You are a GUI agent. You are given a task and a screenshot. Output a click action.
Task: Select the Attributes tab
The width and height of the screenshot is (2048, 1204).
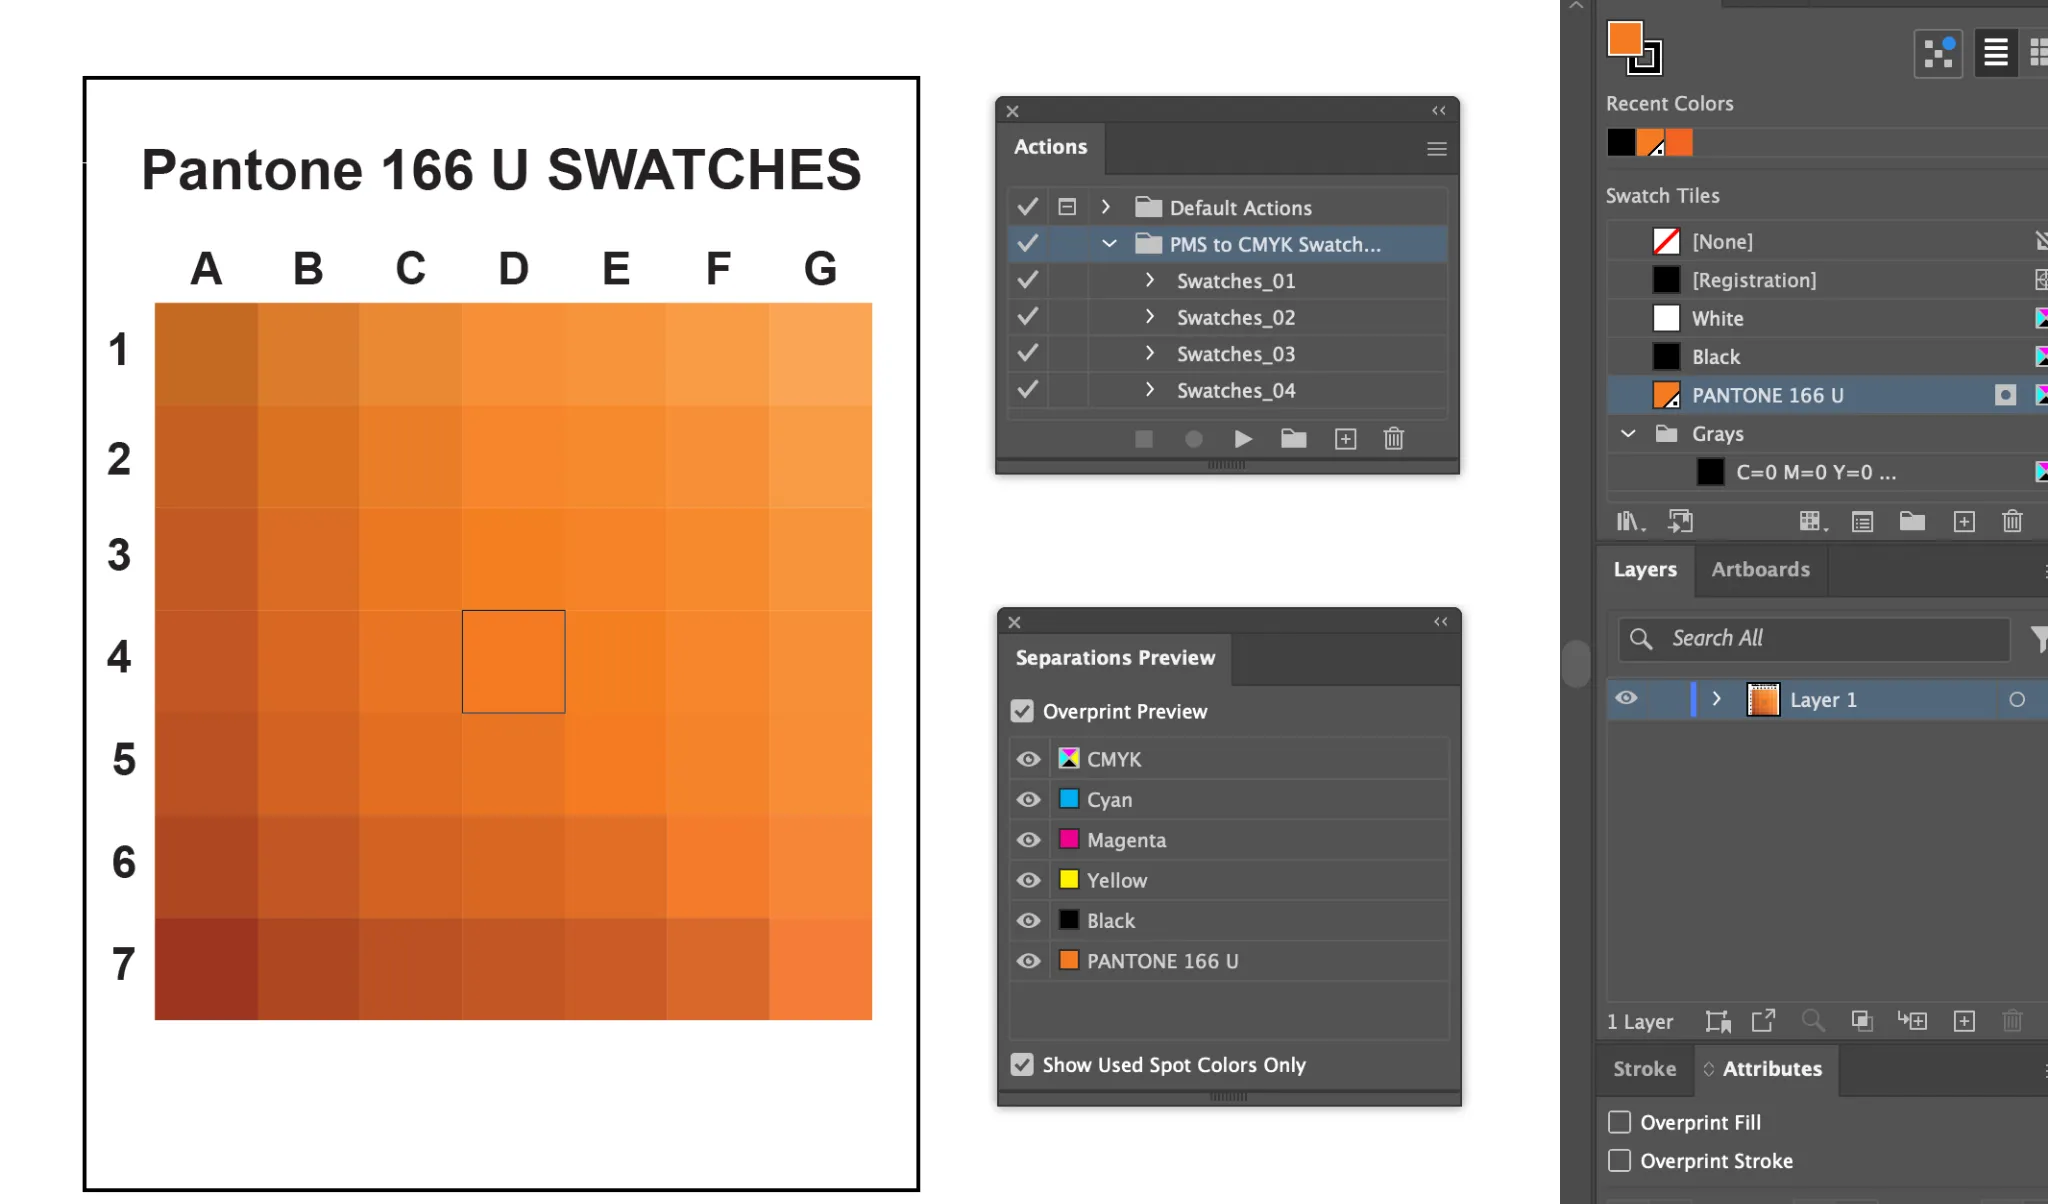(1765, 1069)
